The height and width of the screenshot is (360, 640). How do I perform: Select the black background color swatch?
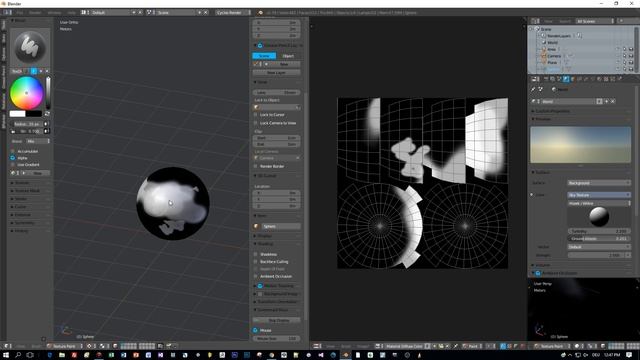tap(34, 113)
